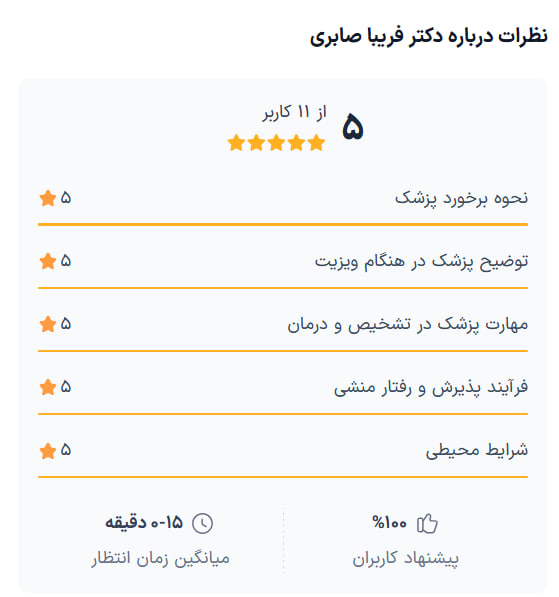Click the مهارت پزشک در تشخیص و درمان label
Viewport: 559px width, 597px height.
point(407,325)
